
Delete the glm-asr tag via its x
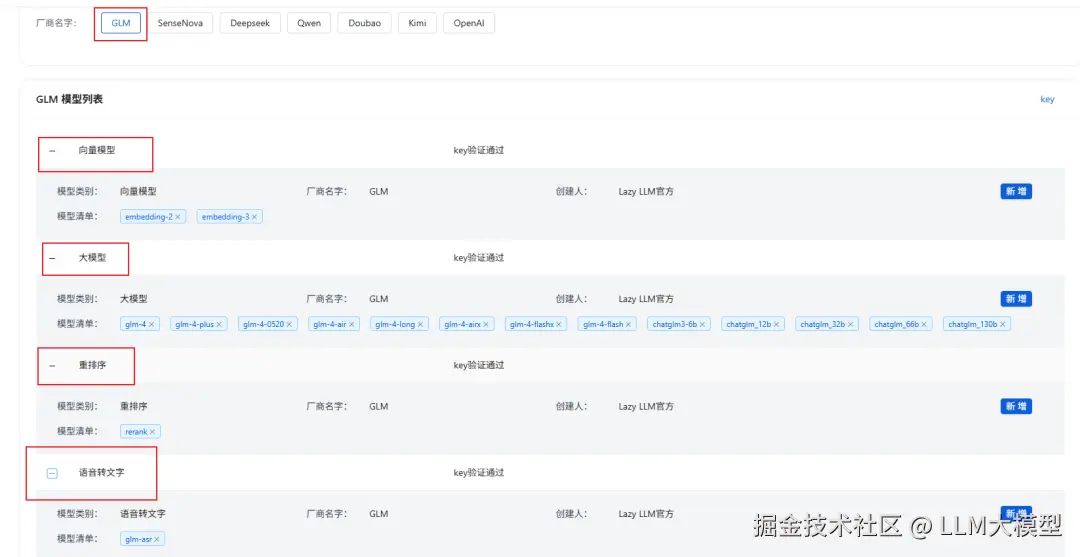(x=156, y=539)
